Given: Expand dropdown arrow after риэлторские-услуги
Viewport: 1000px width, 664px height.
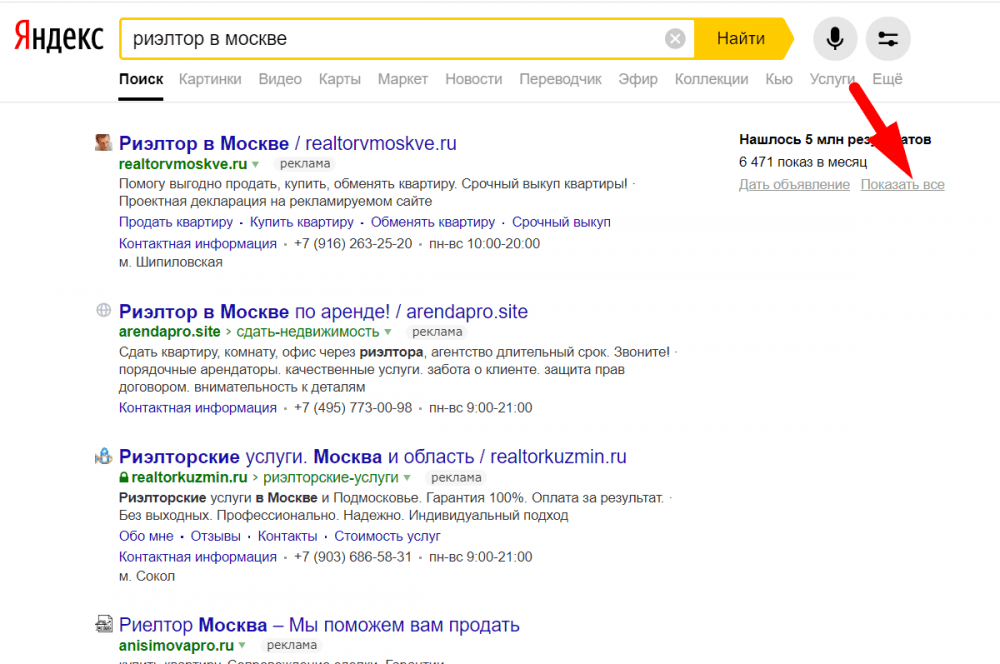Looking at the screenshot, I should point(407,478).
